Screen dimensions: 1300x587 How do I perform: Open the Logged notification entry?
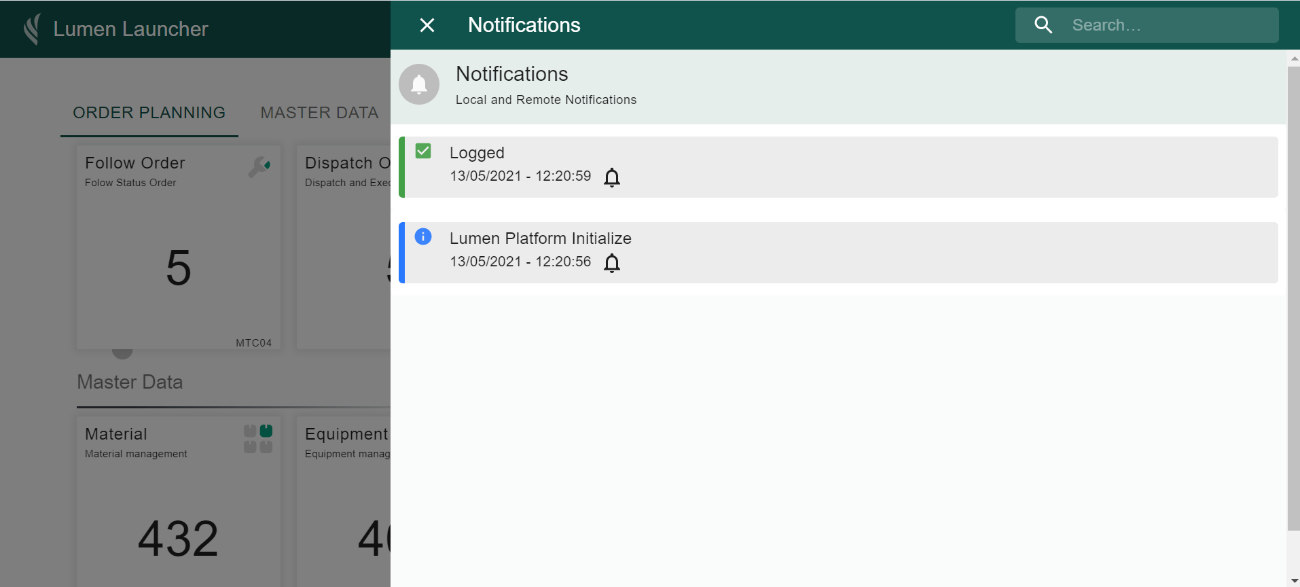[x=838, y=167]
